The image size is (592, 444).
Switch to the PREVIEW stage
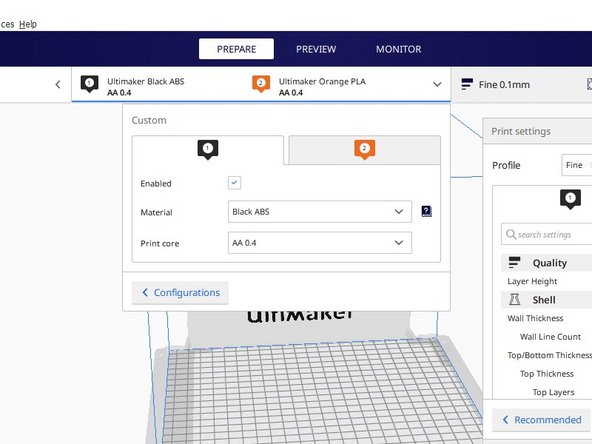(x=316, y=49)
